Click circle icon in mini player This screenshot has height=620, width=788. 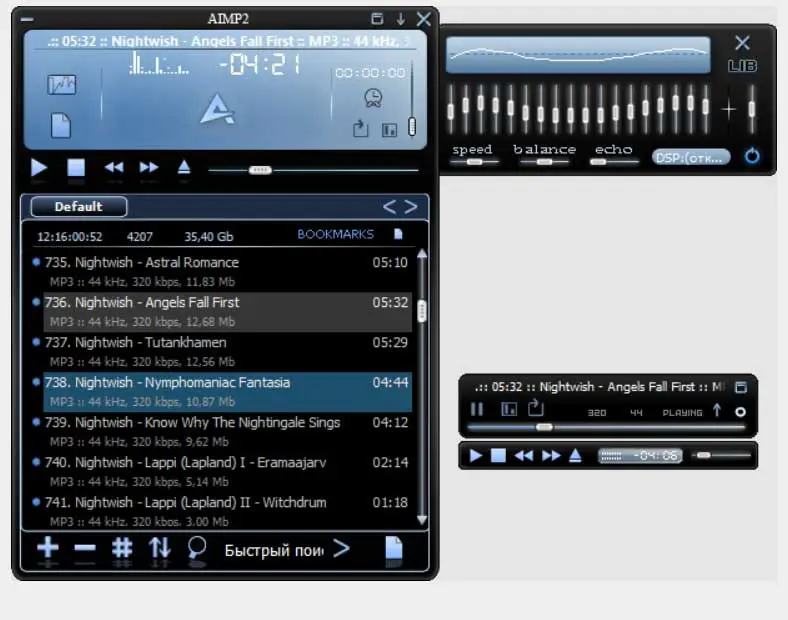click(x=740, y=412)
